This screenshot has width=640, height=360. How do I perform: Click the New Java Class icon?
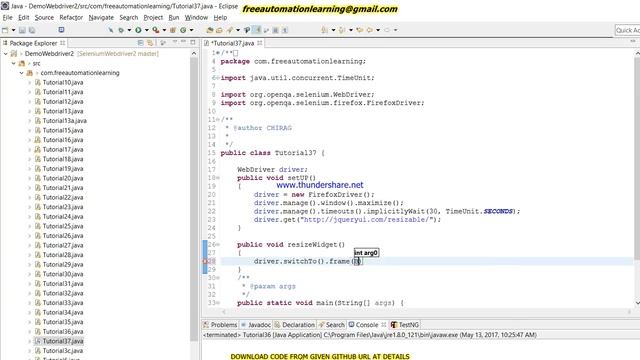[x=183, y=30]
